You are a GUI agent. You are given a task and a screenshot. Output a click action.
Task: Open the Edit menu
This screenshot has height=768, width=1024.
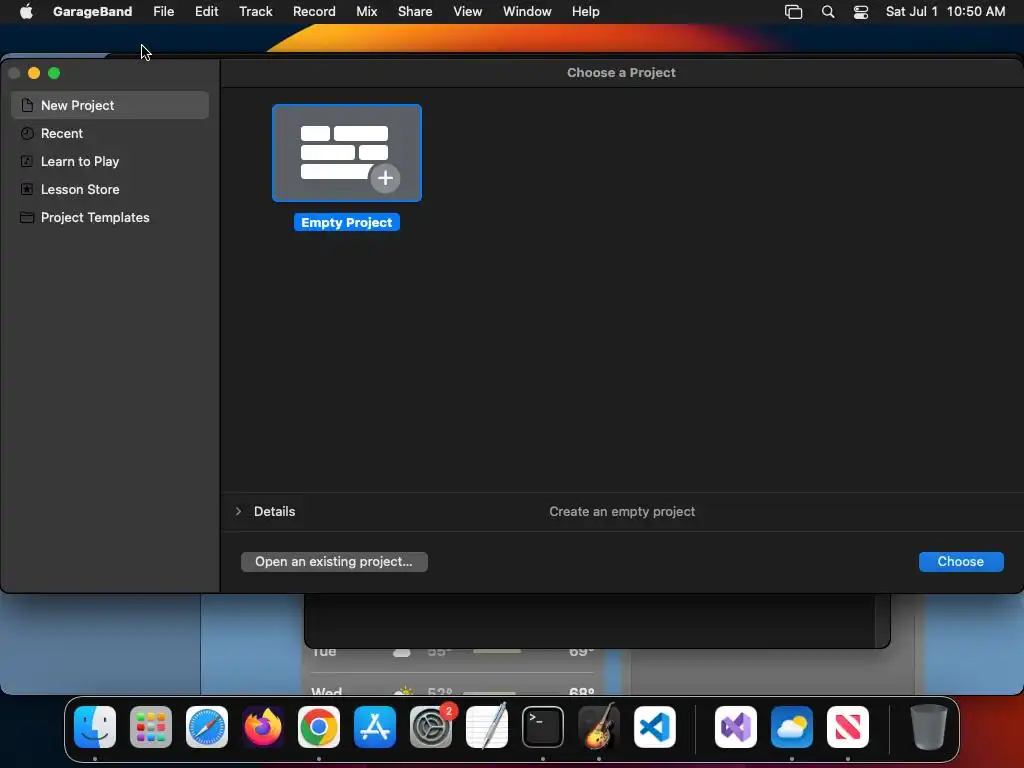206,12
